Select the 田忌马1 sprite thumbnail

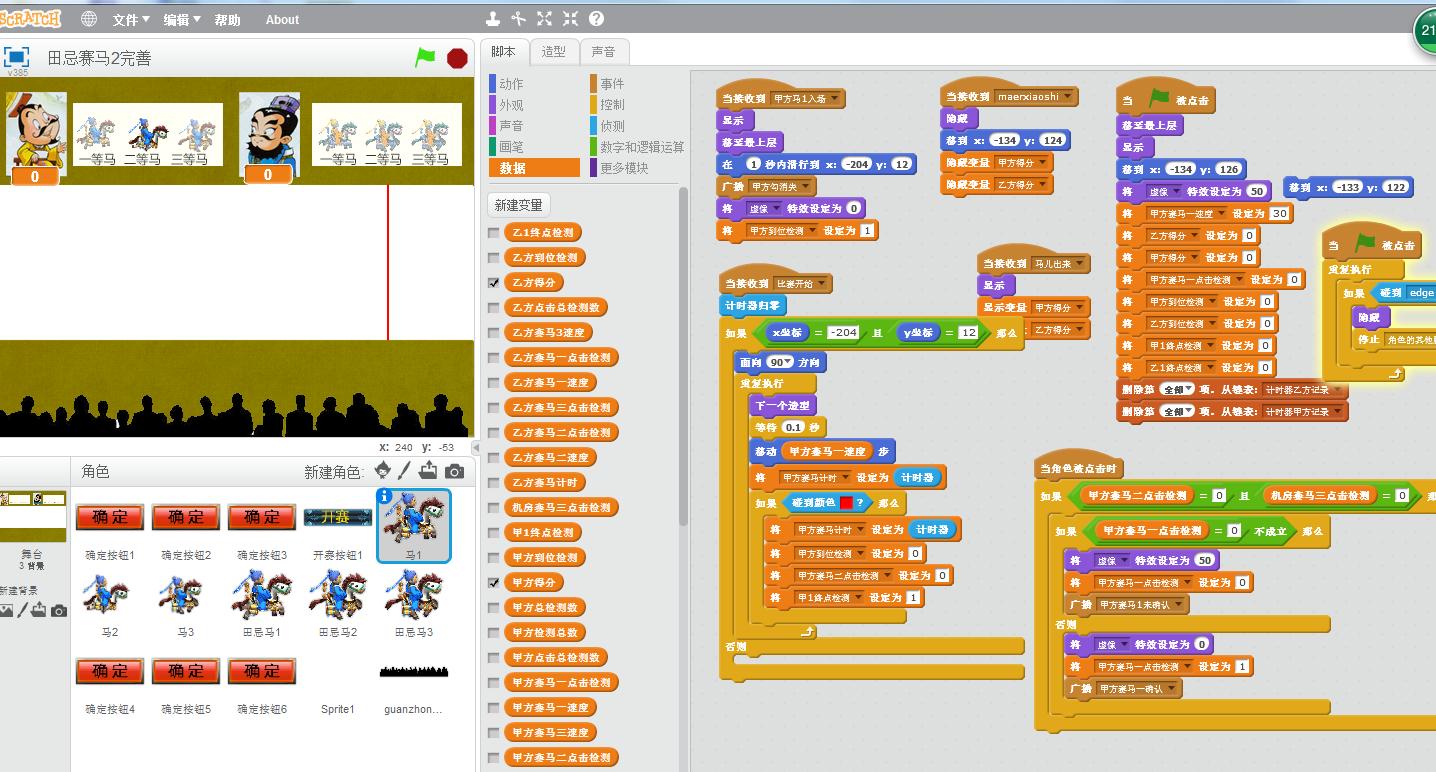[x=262, y=595]
